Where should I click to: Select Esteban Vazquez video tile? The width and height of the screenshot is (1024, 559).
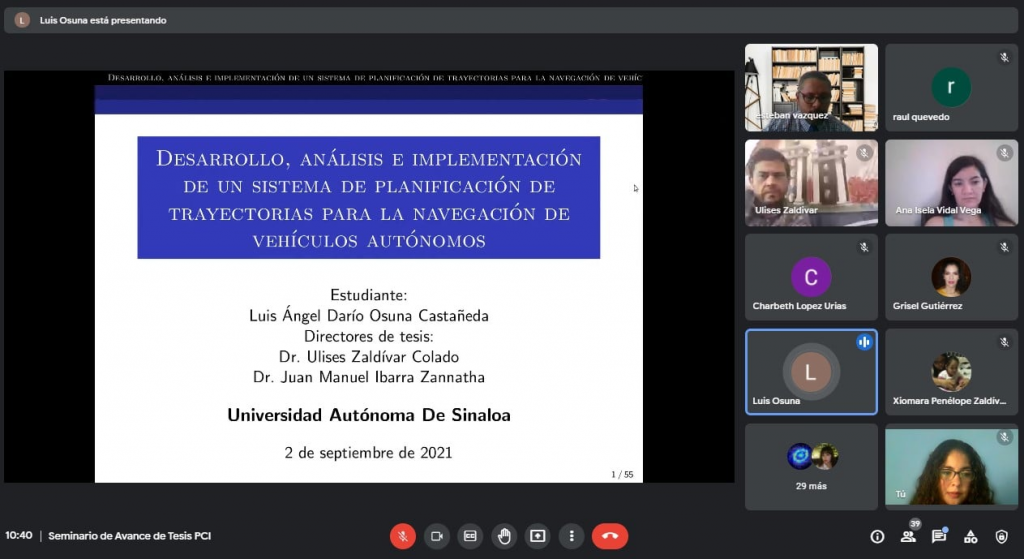pyautogui.click(x=811, y=88)
